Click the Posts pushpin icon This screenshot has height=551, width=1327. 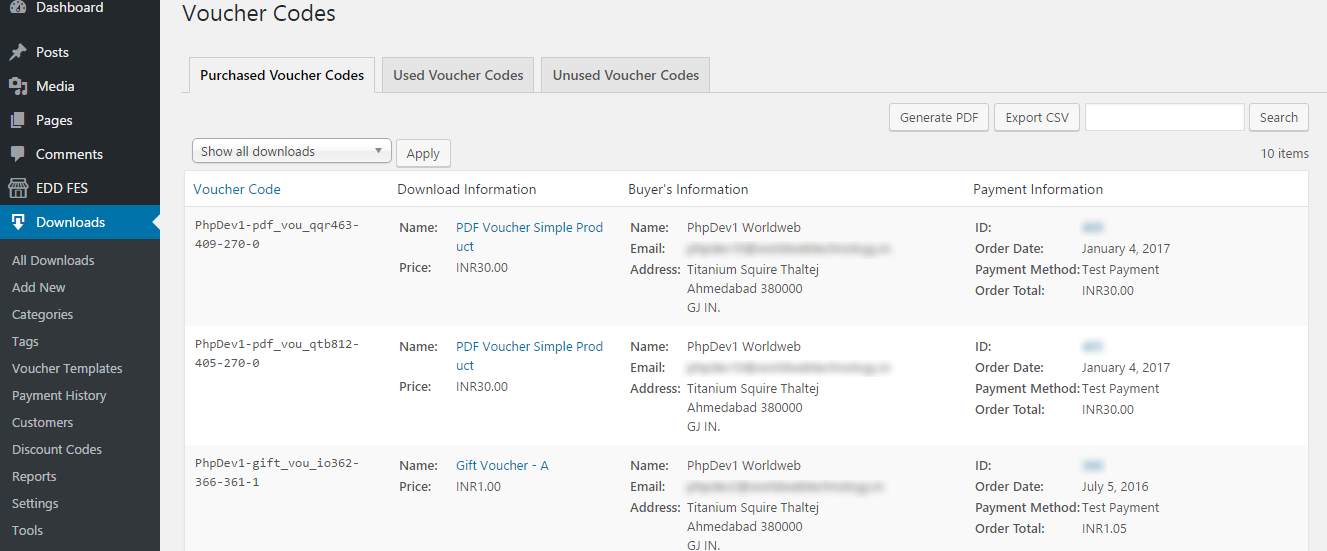[18, 52]
